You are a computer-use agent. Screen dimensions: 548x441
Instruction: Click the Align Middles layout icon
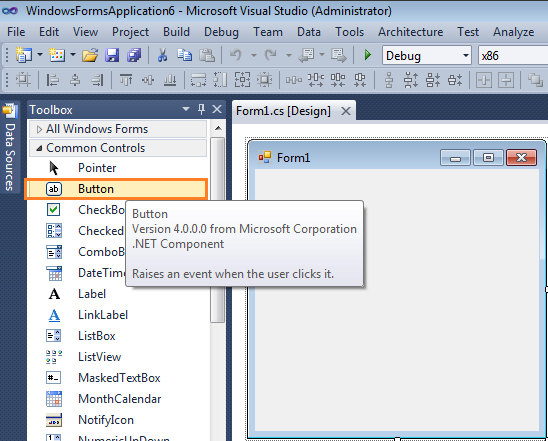click(x=148, y=80)
